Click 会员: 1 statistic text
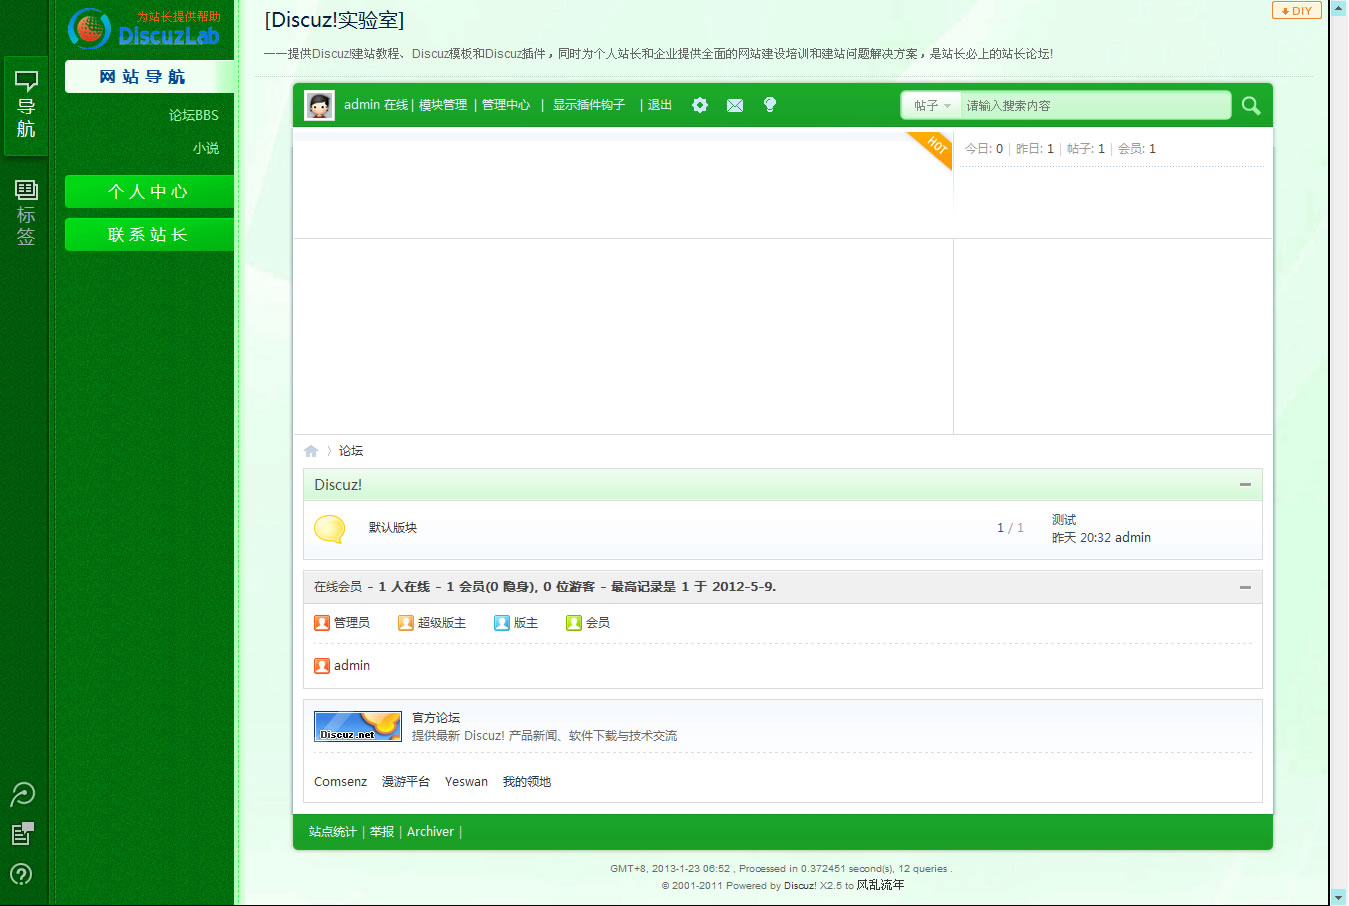 [x=1137, y=148]
